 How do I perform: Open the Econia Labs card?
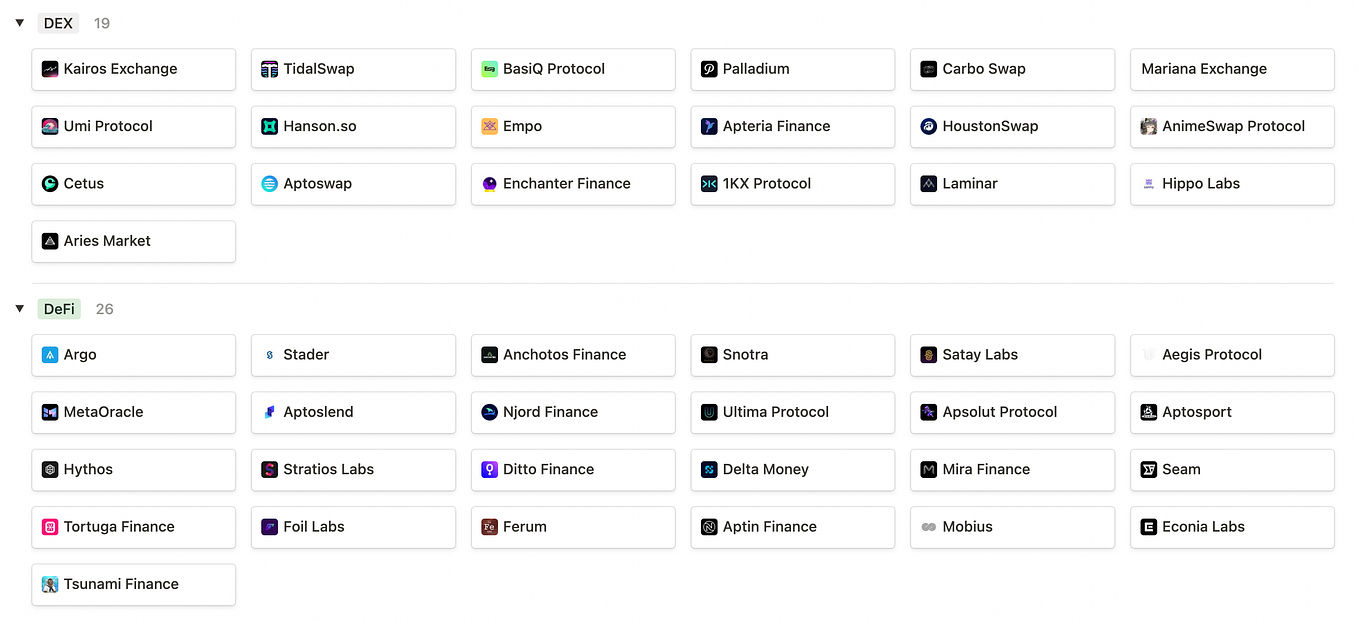tap(1232, 527)
